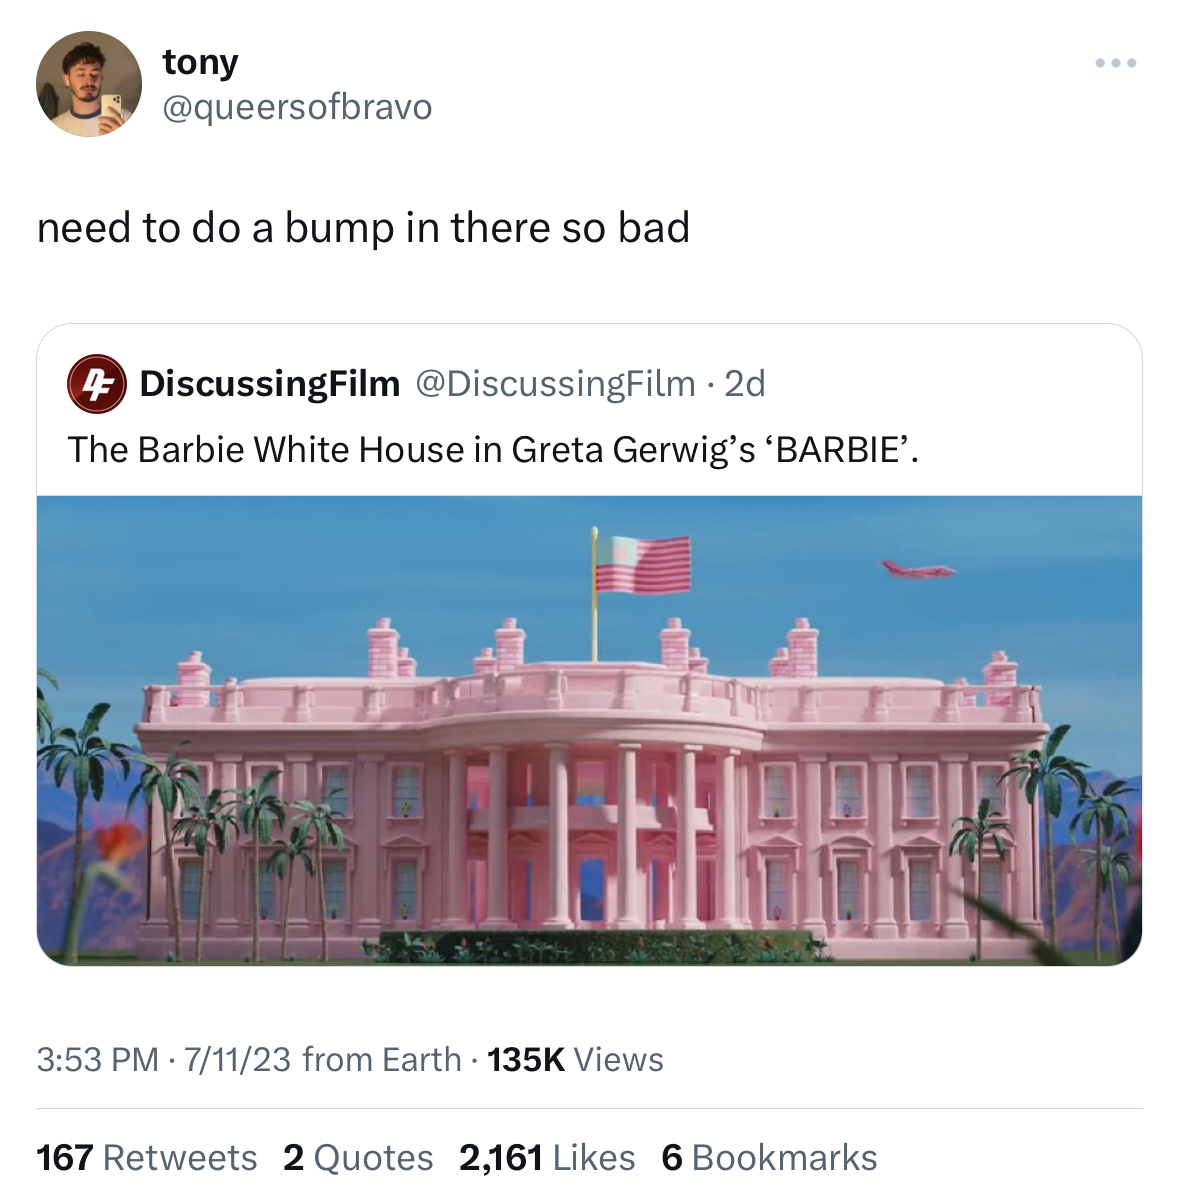
Task: Click the pink flag in the image
Action: pyautogui.click(x=643, y=565)
